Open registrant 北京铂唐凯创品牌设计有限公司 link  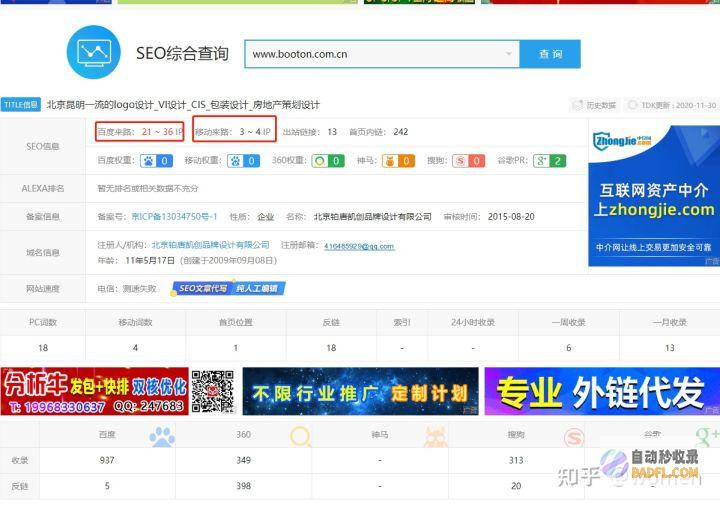(210, 245)
